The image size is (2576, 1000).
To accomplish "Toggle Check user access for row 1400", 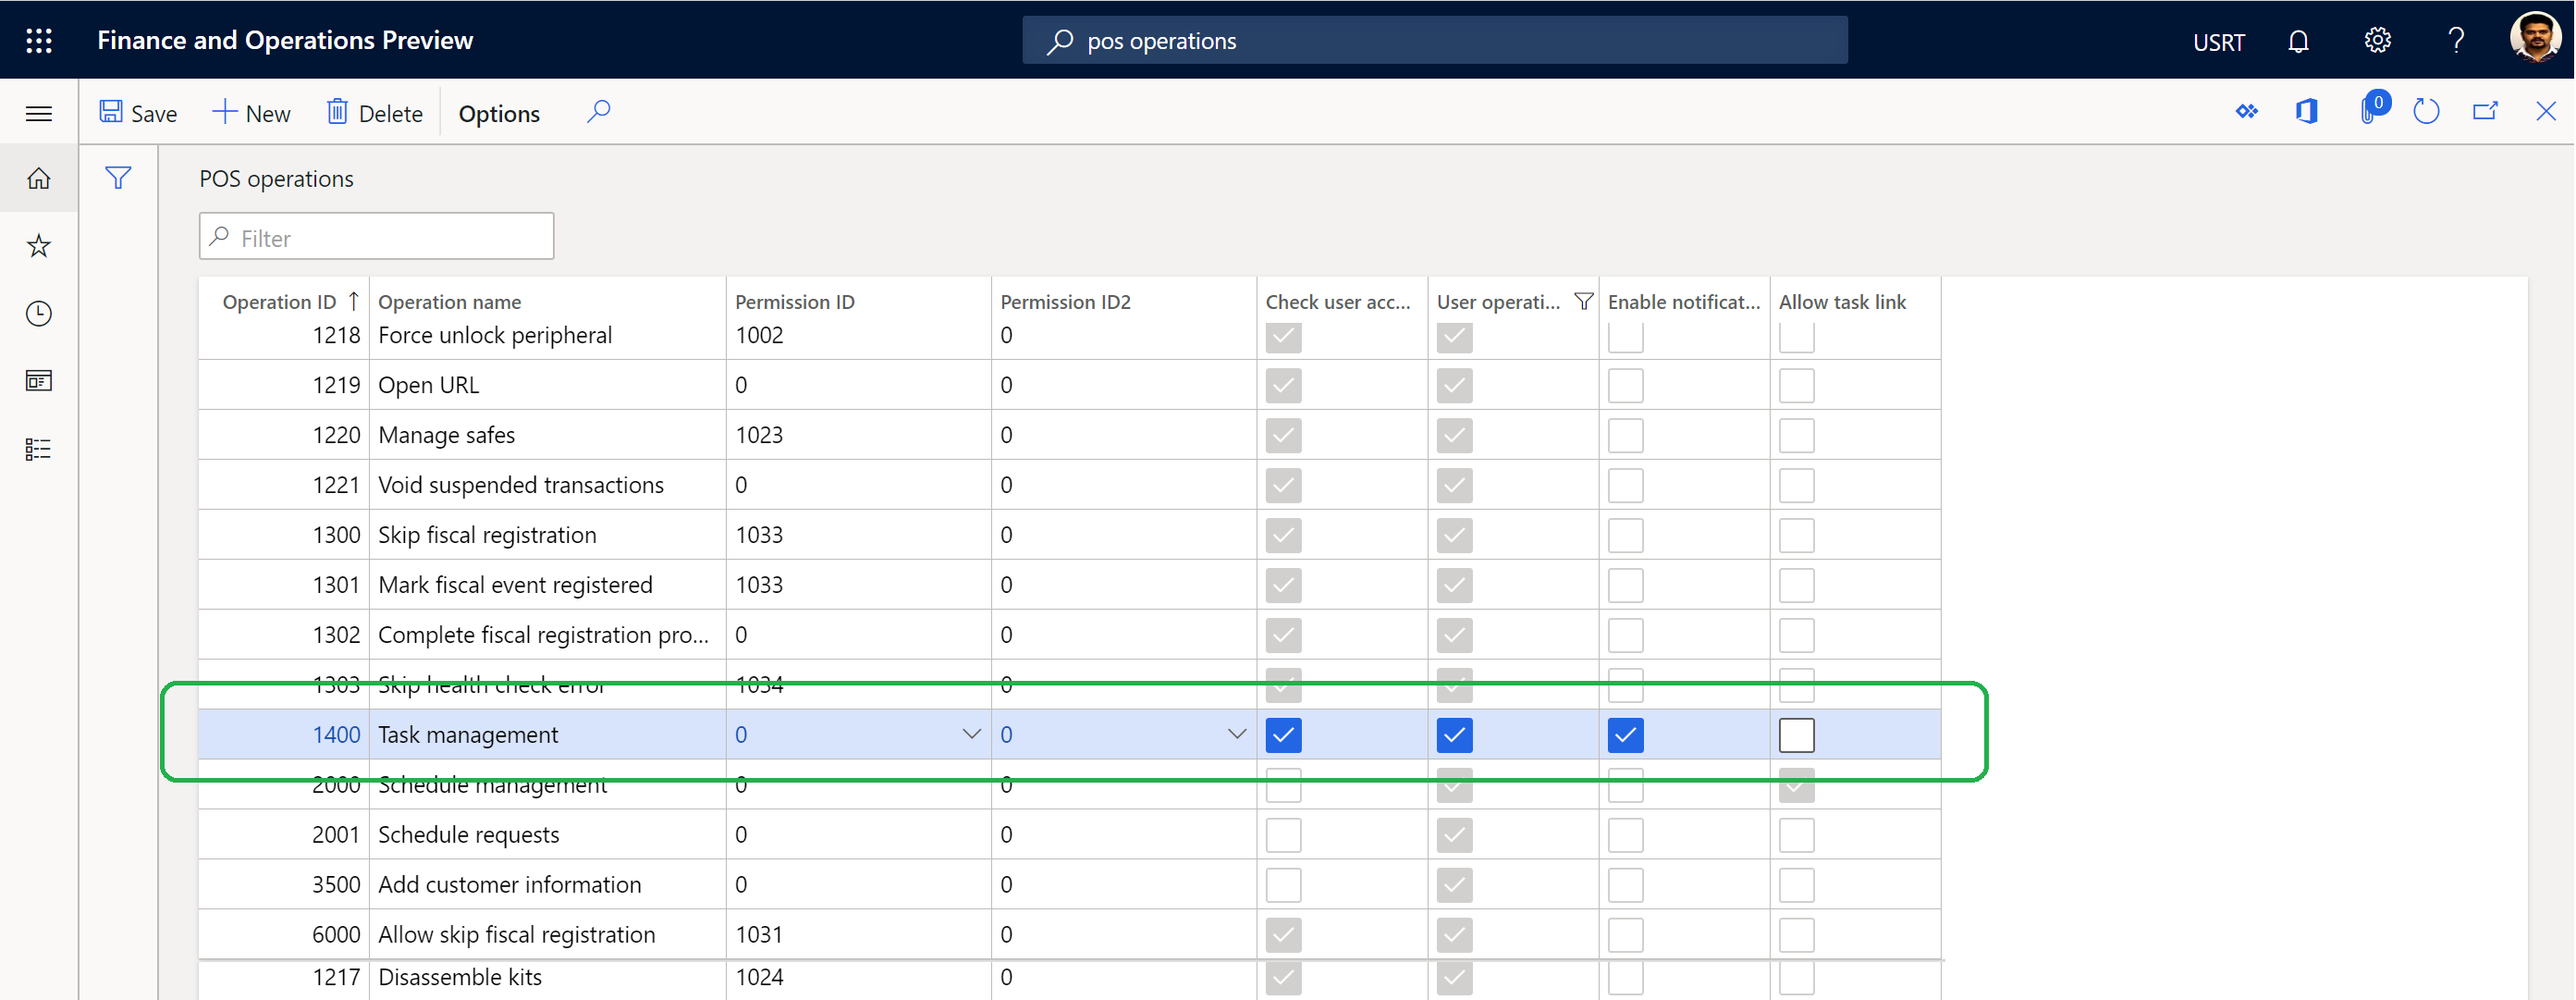I will 1283,735.
